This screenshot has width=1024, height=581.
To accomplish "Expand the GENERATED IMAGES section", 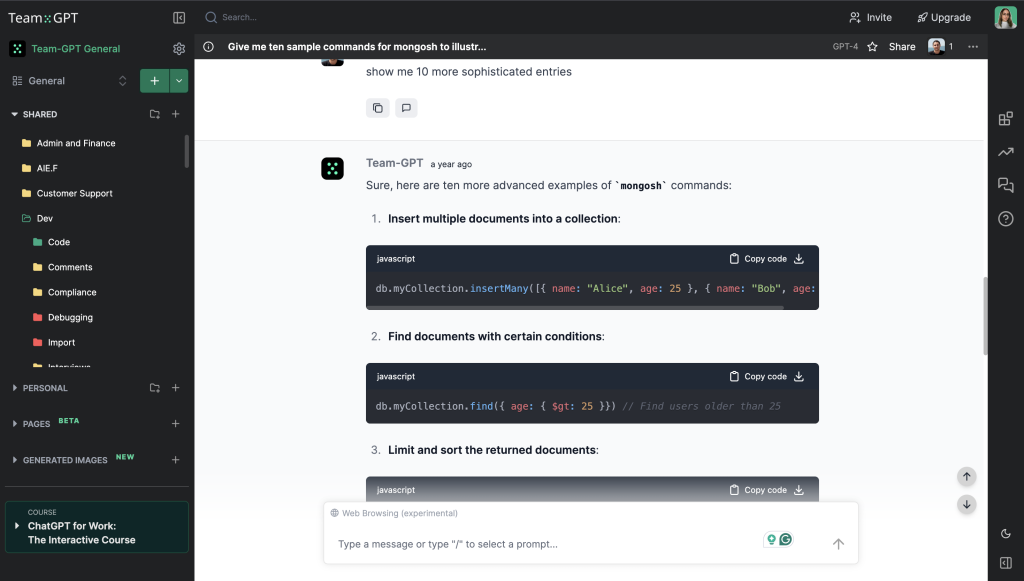I will (14, 460).
